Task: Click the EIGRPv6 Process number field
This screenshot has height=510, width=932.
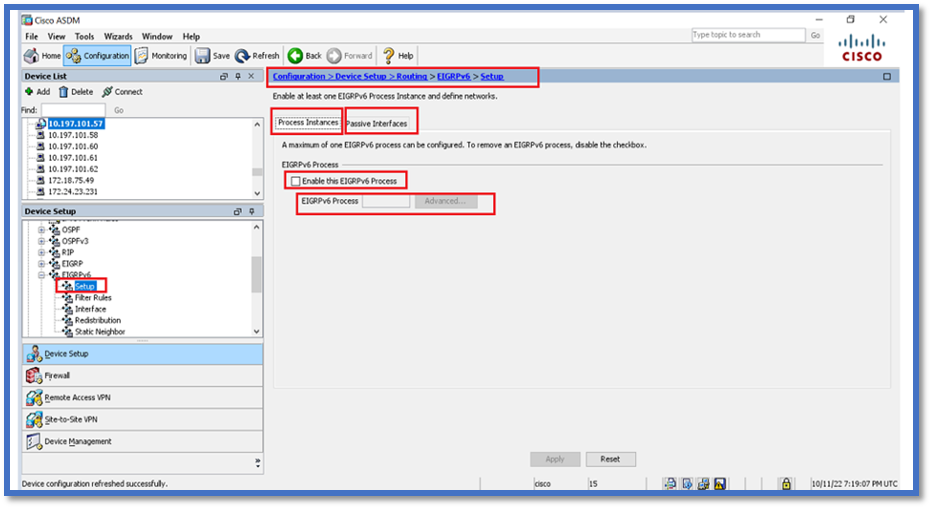Action: coord(386,201)
